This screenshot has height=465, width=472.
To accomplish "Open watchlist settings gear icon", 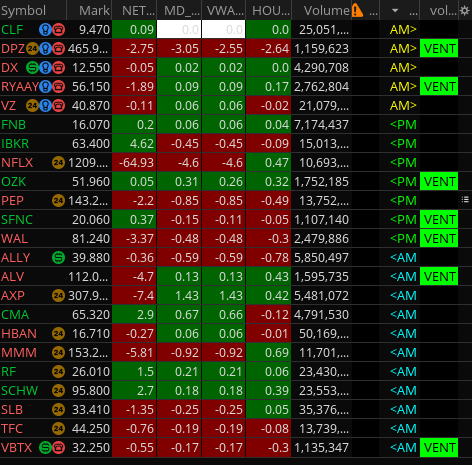I will pyautogui.click(x=464, y=11).
